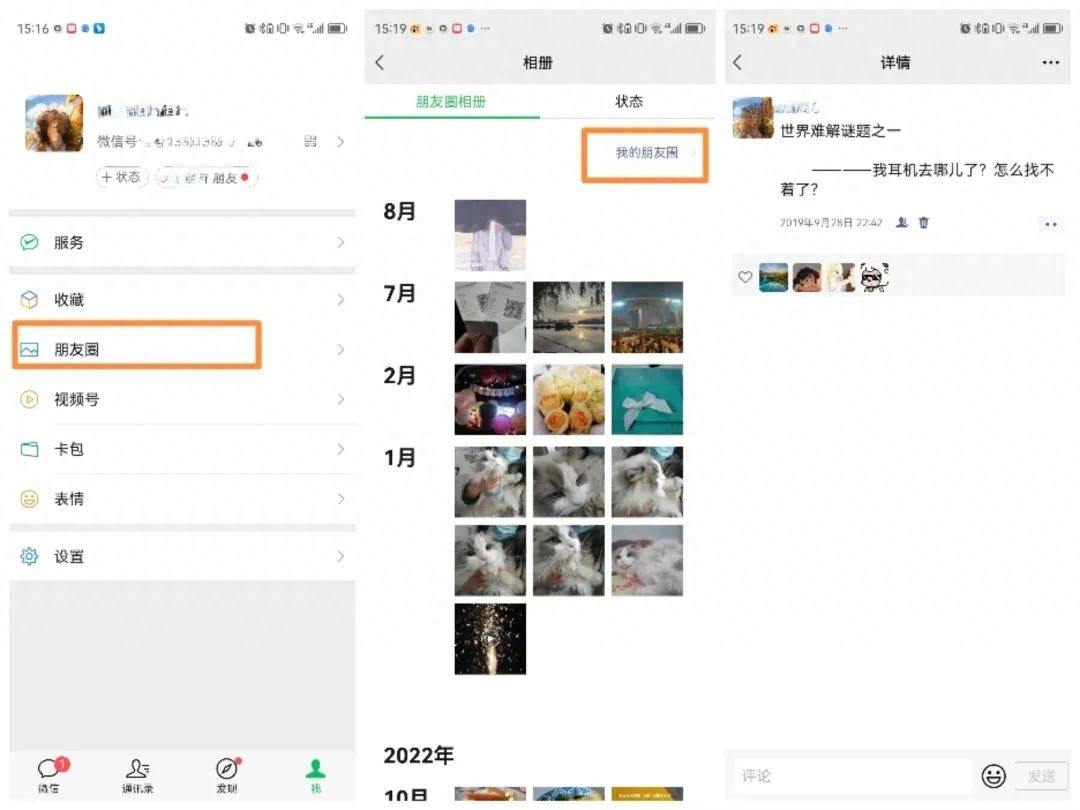Expand the 表情 stickers row arrow

[340, 498]
